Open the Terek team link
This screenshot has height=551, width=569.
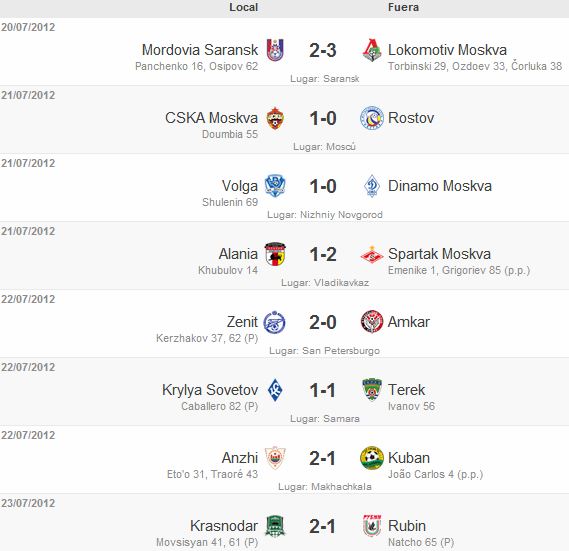[406, 390]
